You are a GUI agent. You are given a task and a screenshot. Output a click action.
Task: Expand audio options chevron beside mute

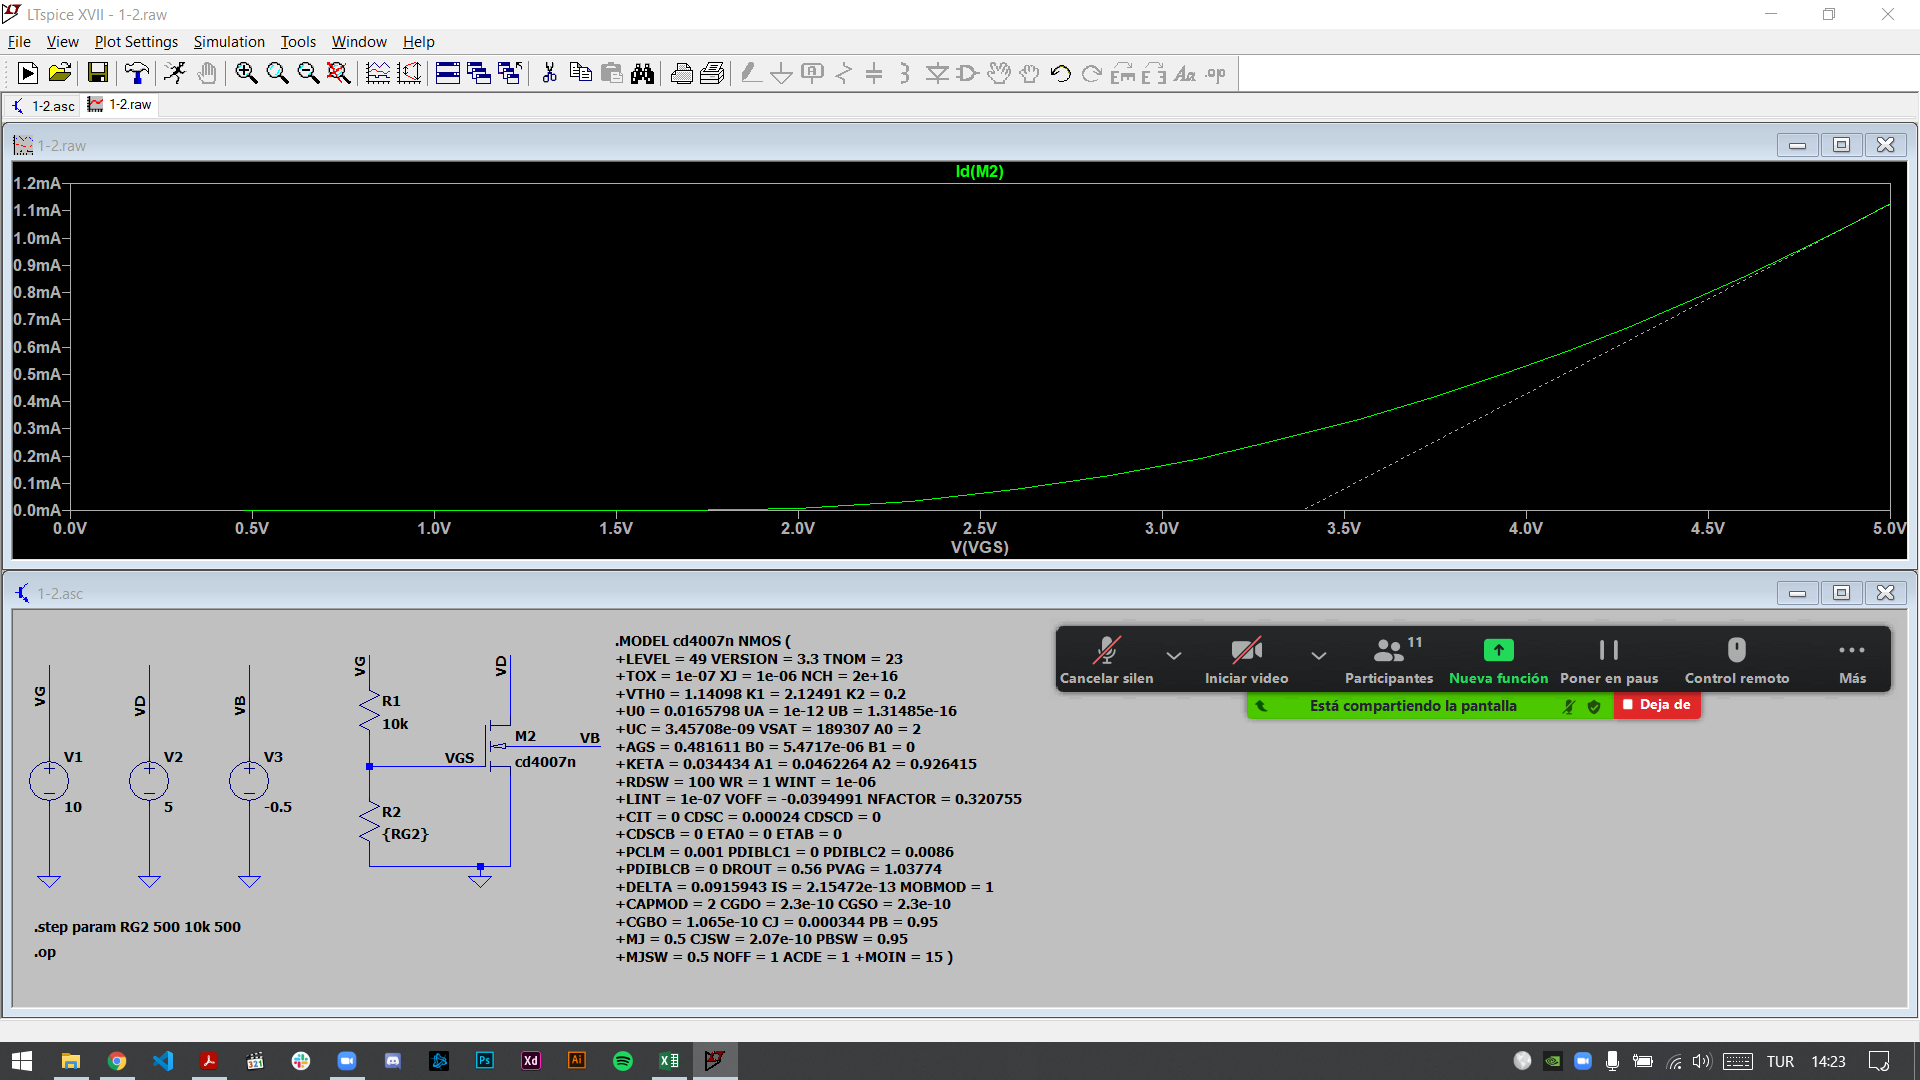pyautogui.click(x=1174, y=656)
